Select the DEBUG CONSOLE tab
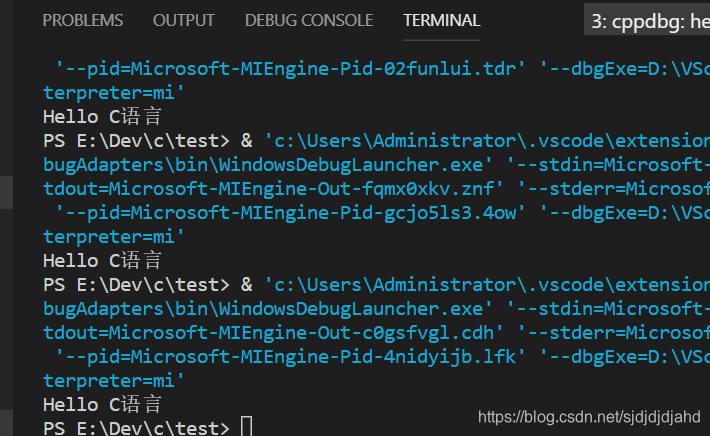The width and height of the screenshot is (710, 436). click(309, 20)
